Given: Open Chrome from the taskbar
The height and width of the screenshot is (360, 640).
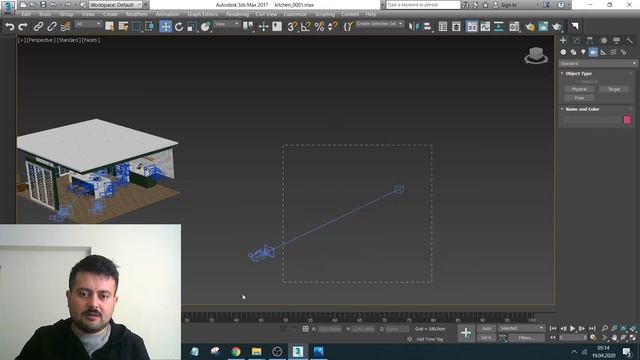Looking at the screenshot, I should (236, 351).
